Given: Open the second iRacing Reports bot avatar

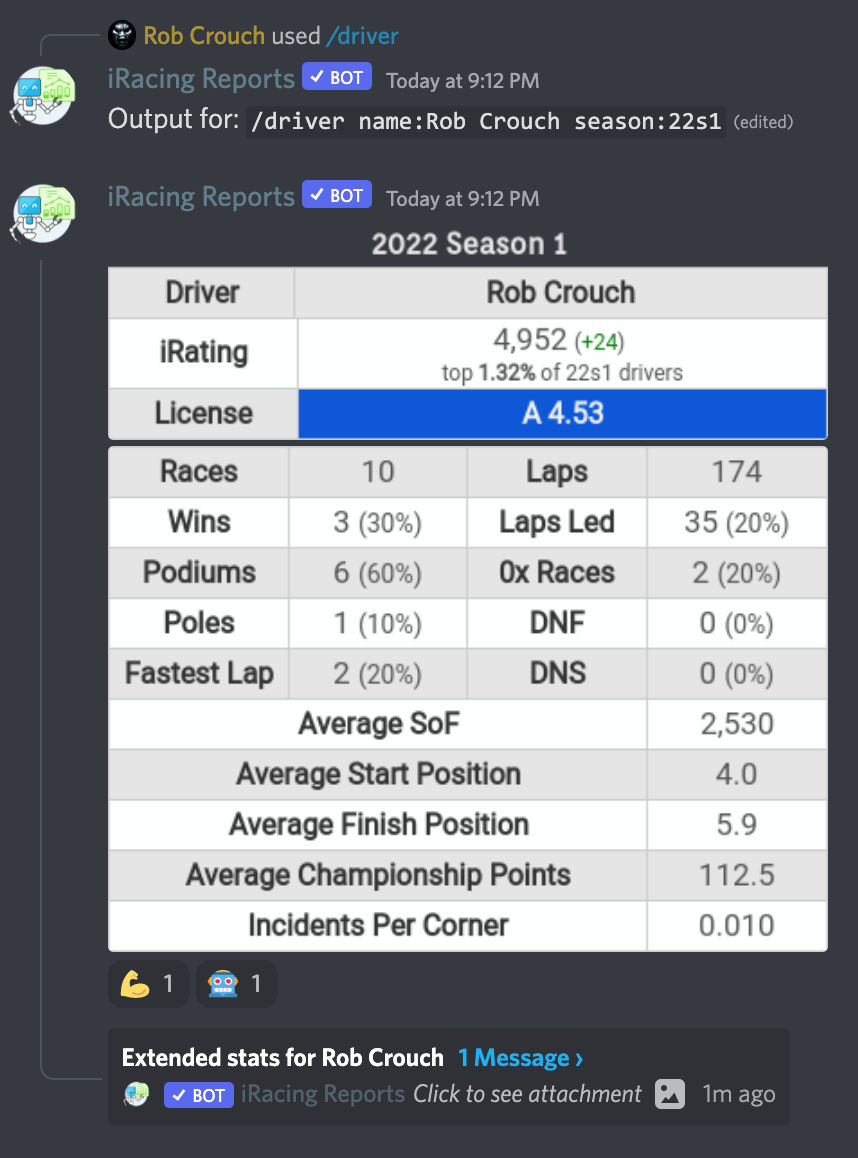Looking at the screenshot, I should point(43,213).
